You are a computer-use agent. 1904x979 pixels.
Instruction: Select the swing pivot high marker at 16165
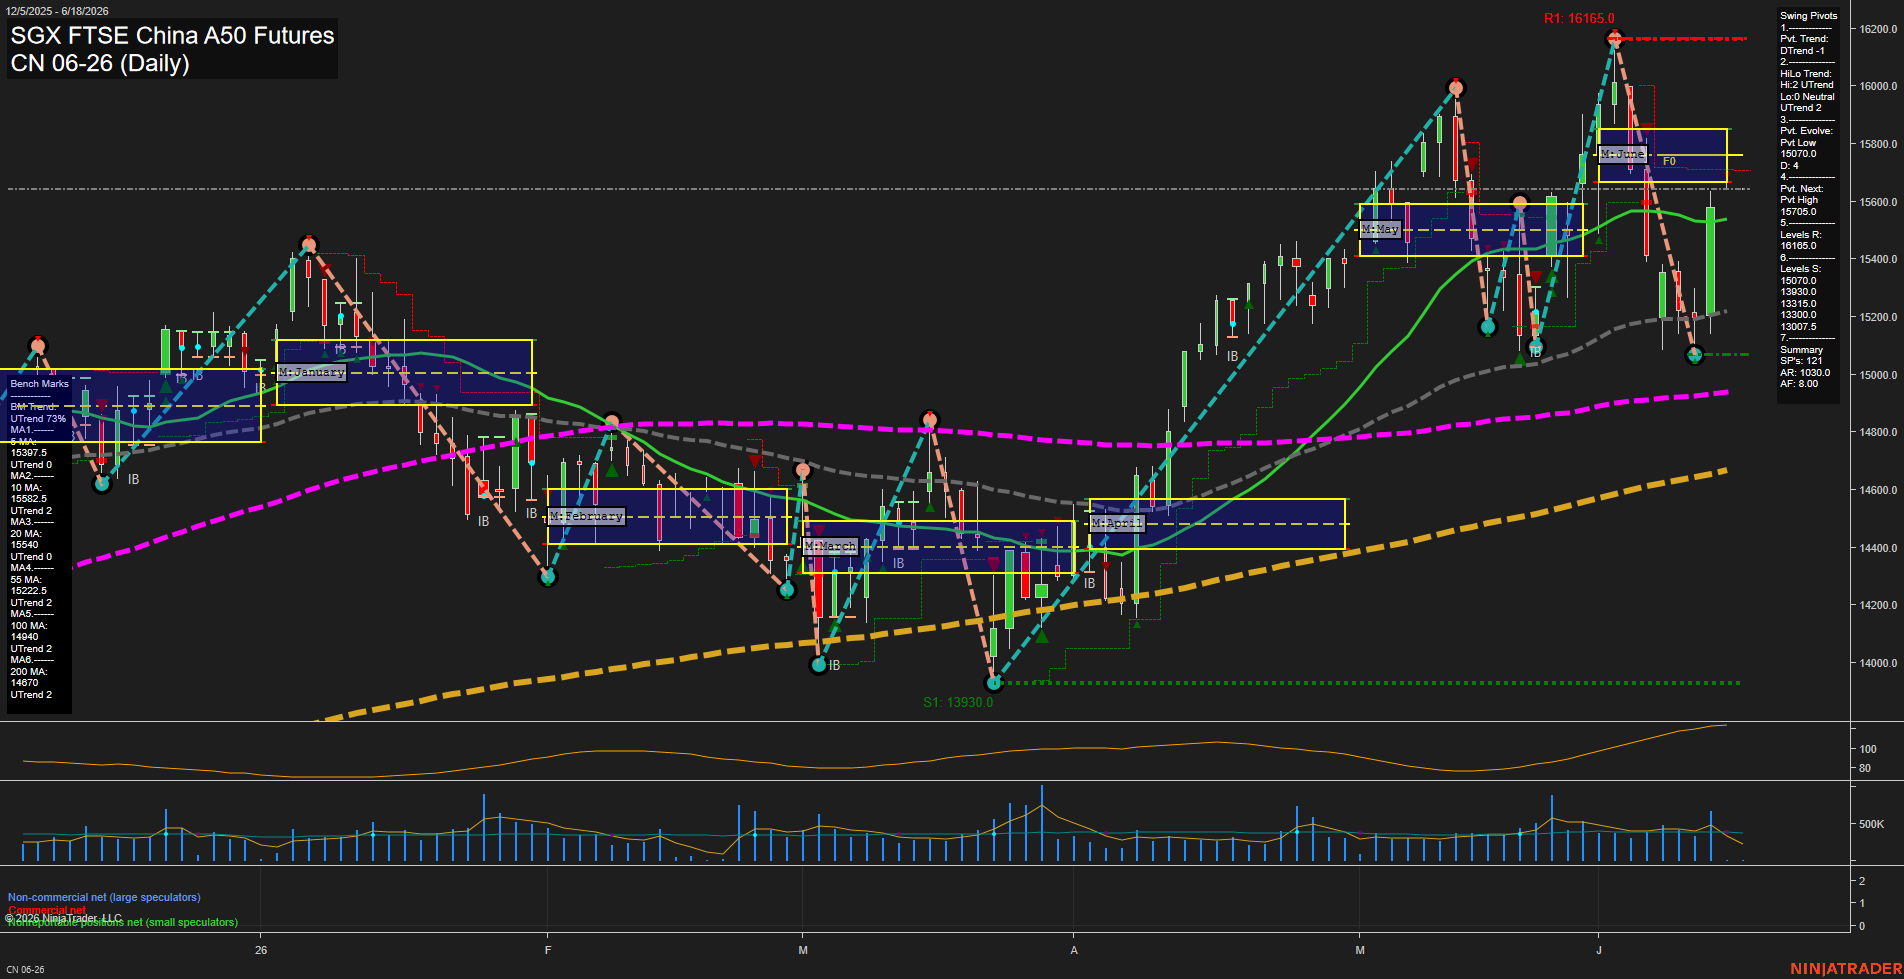click(1613, 39)
